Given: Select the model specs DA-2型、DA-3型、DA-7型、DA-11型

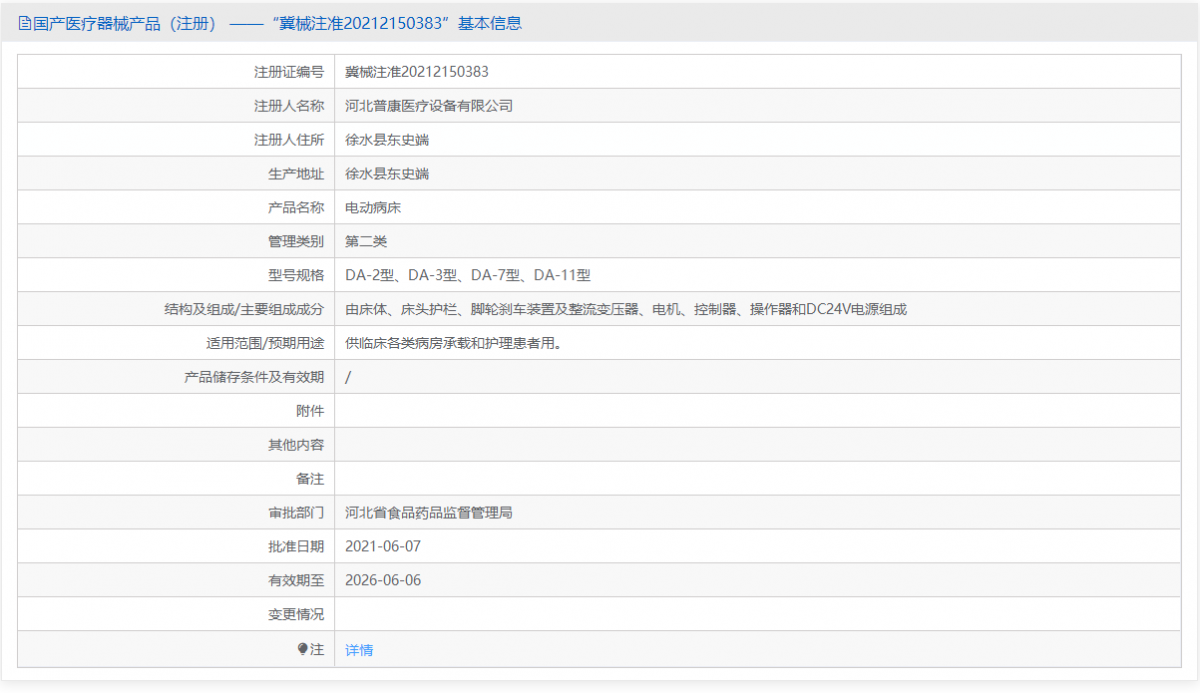Looking at the screenshot, I should click(x=468, y=276).
